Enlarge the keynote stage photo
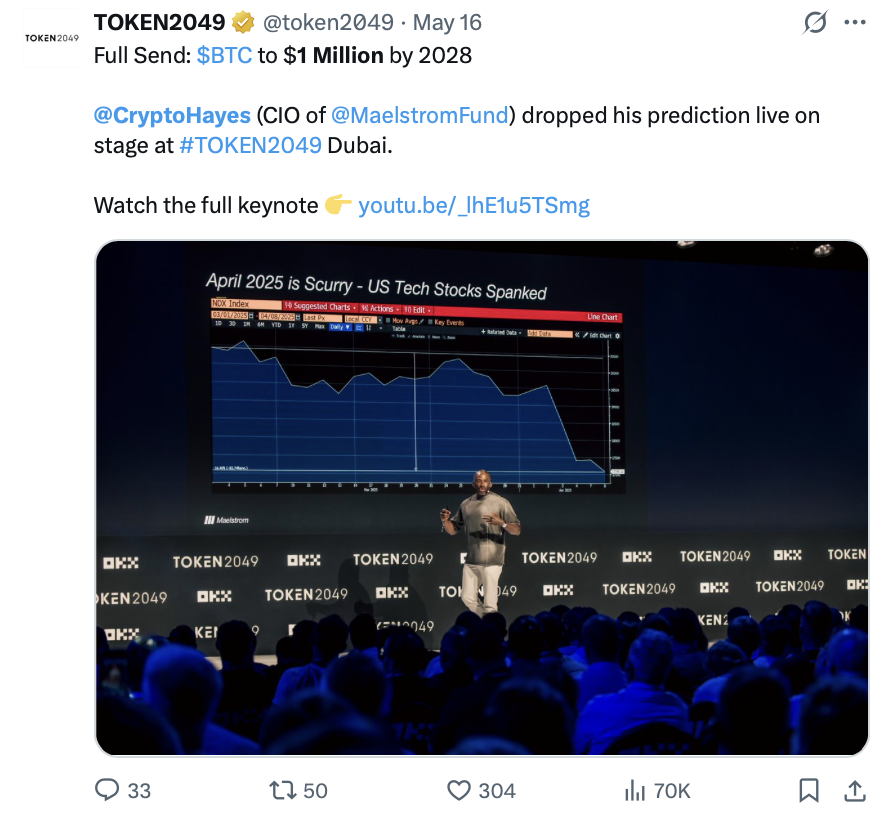 point(481,498)
